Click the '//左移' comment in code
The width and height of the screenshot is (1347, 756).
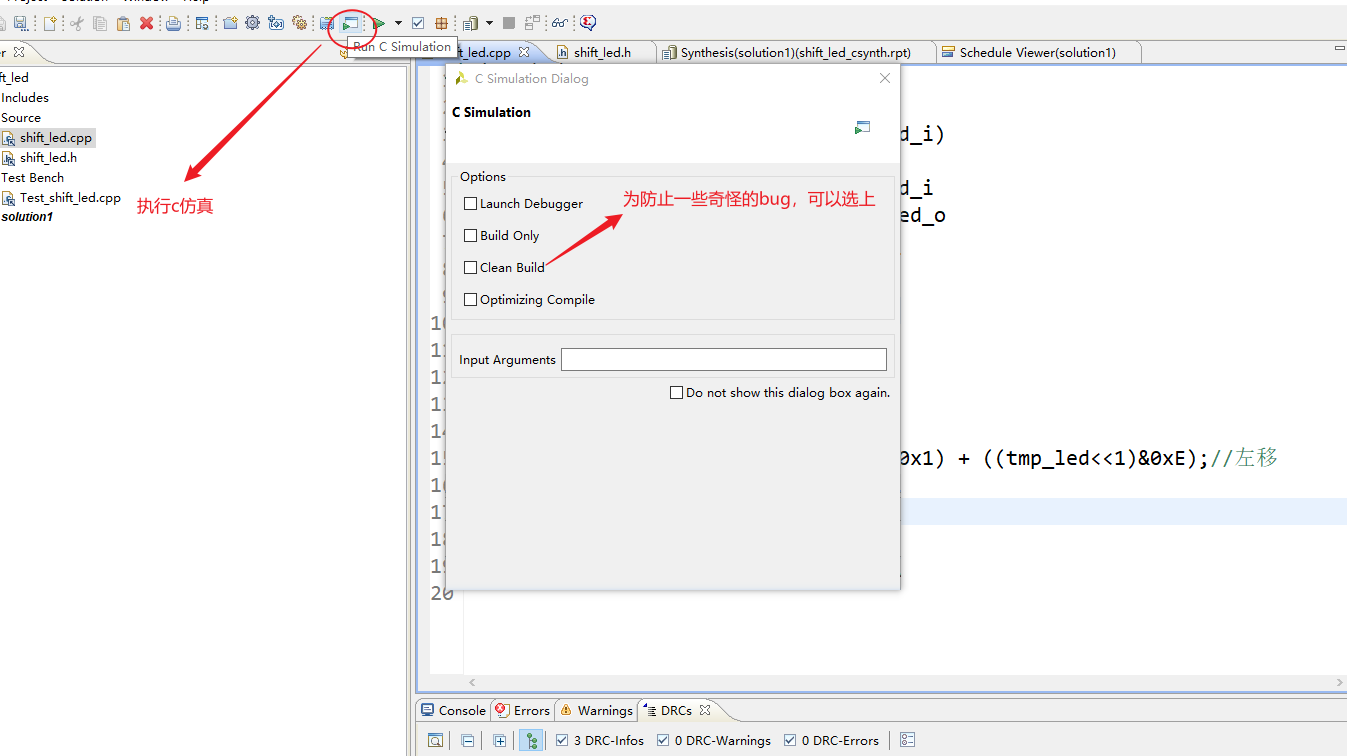[1244, 458]
